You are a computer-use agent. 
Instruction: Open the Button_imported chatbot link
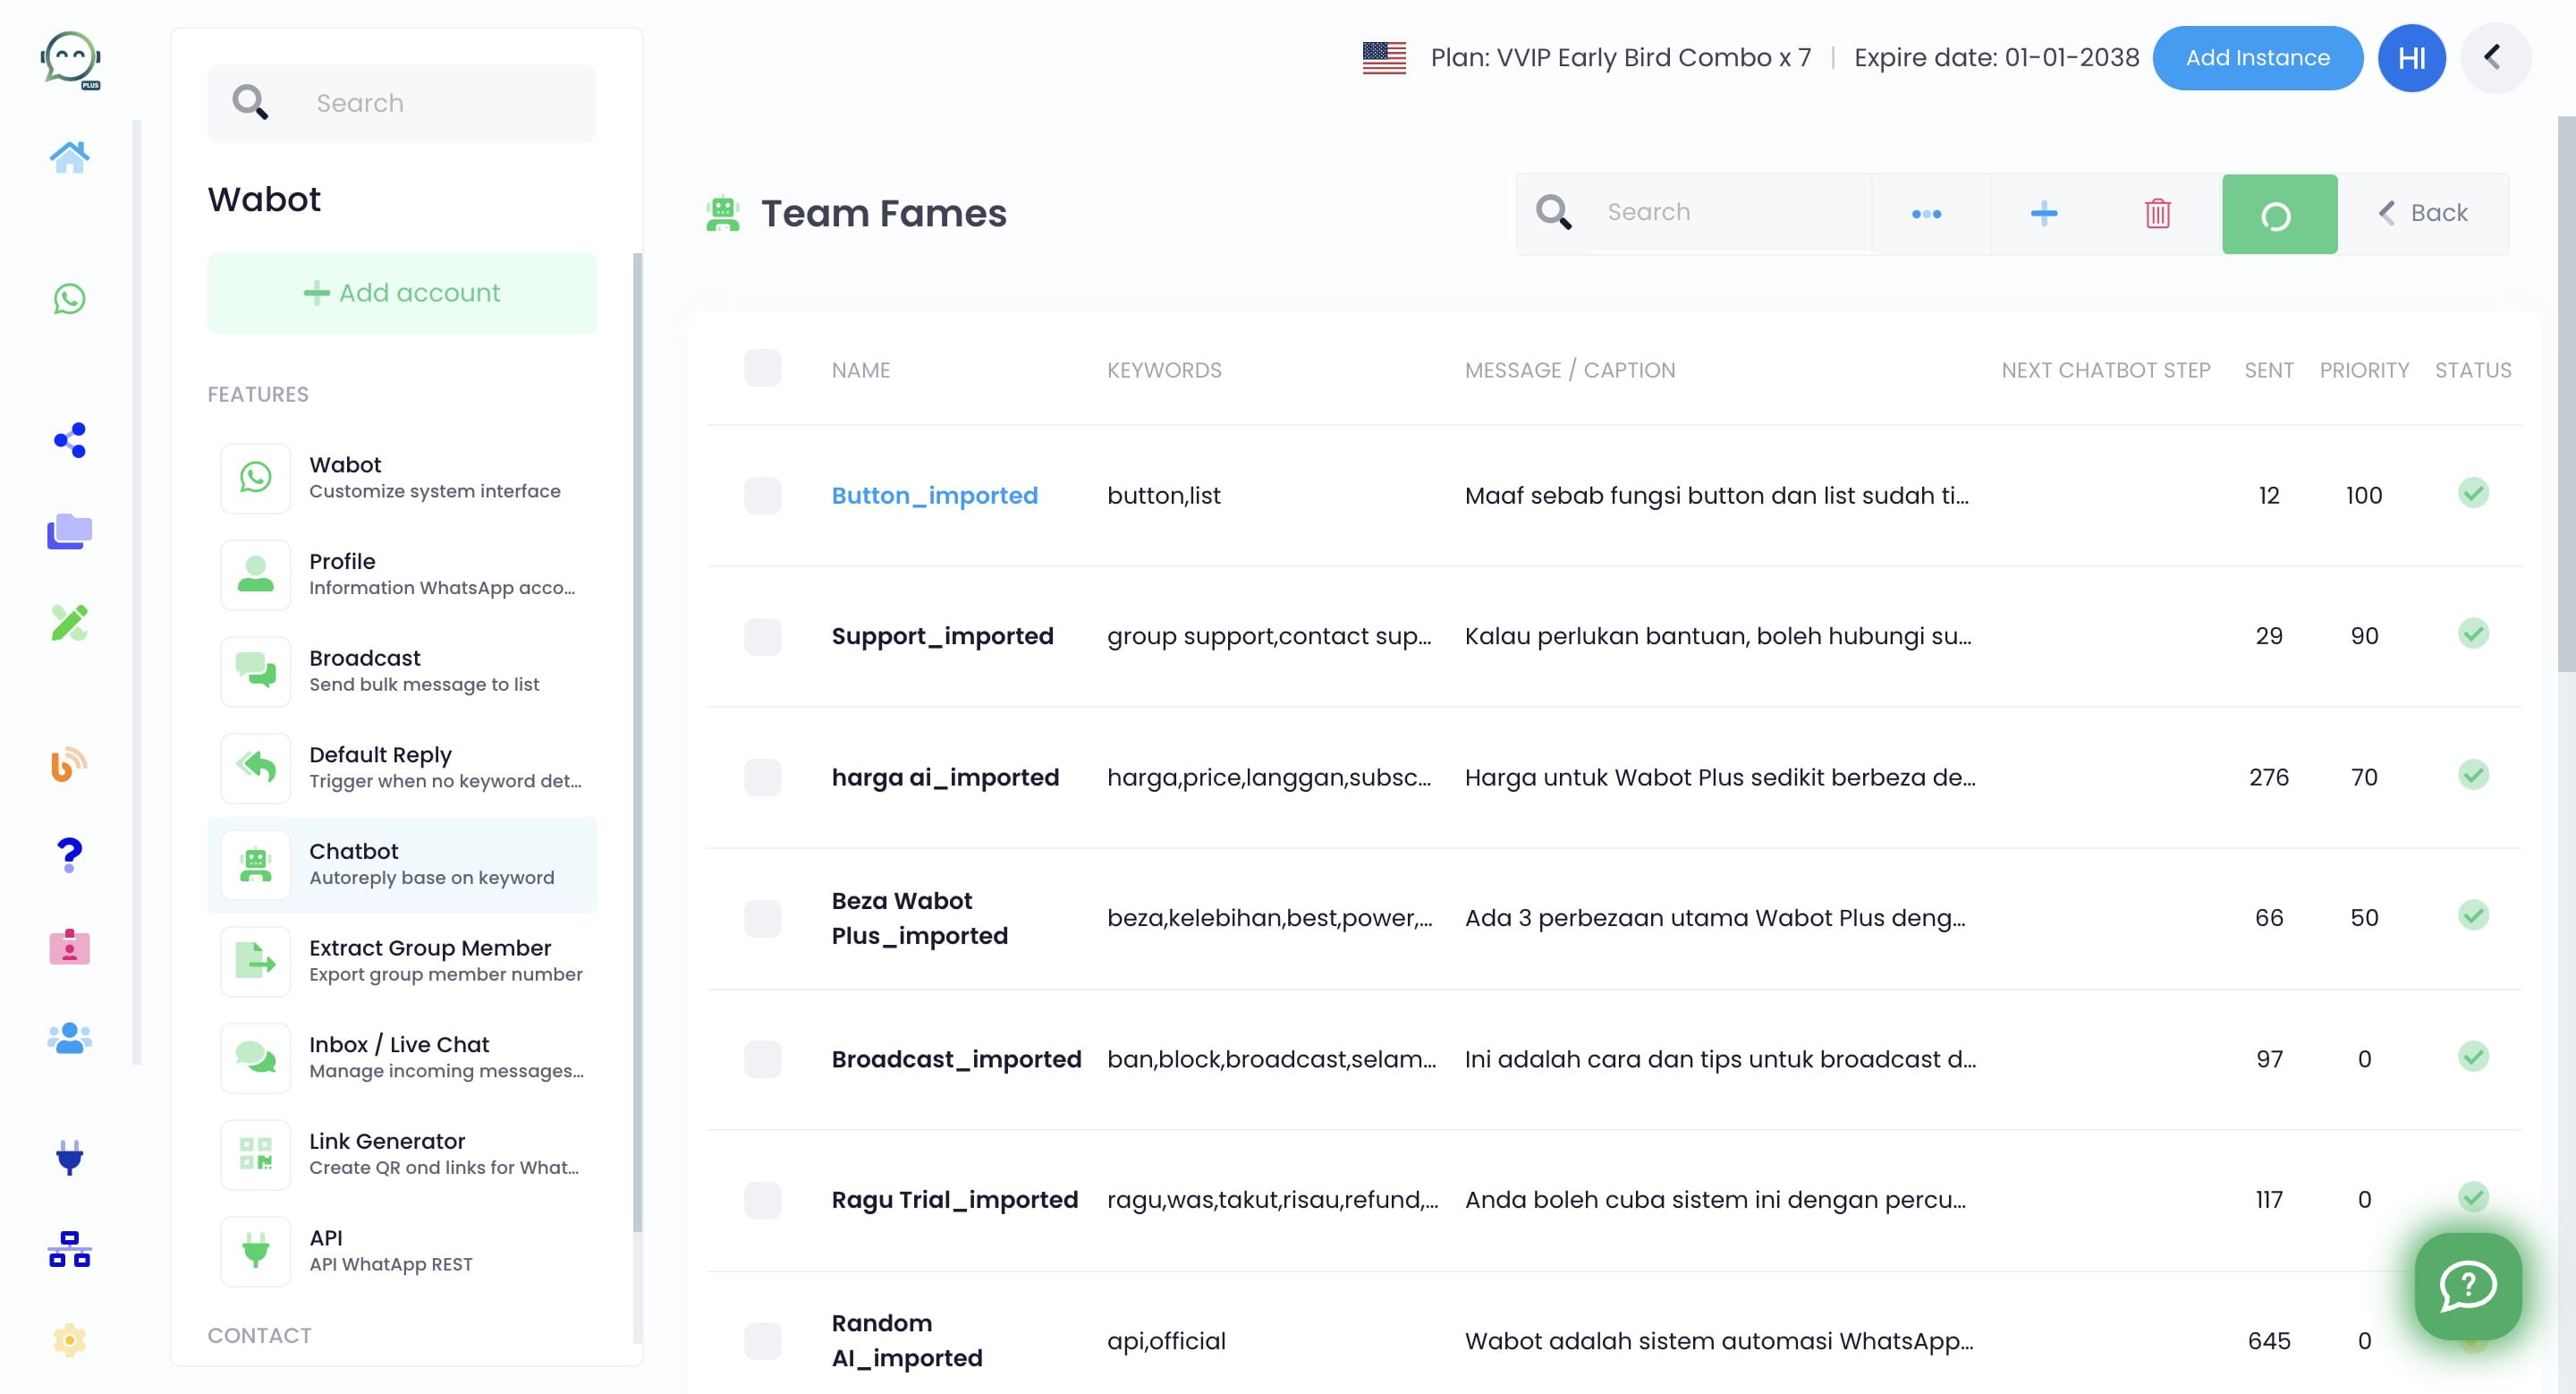click(x=934, y=495)
